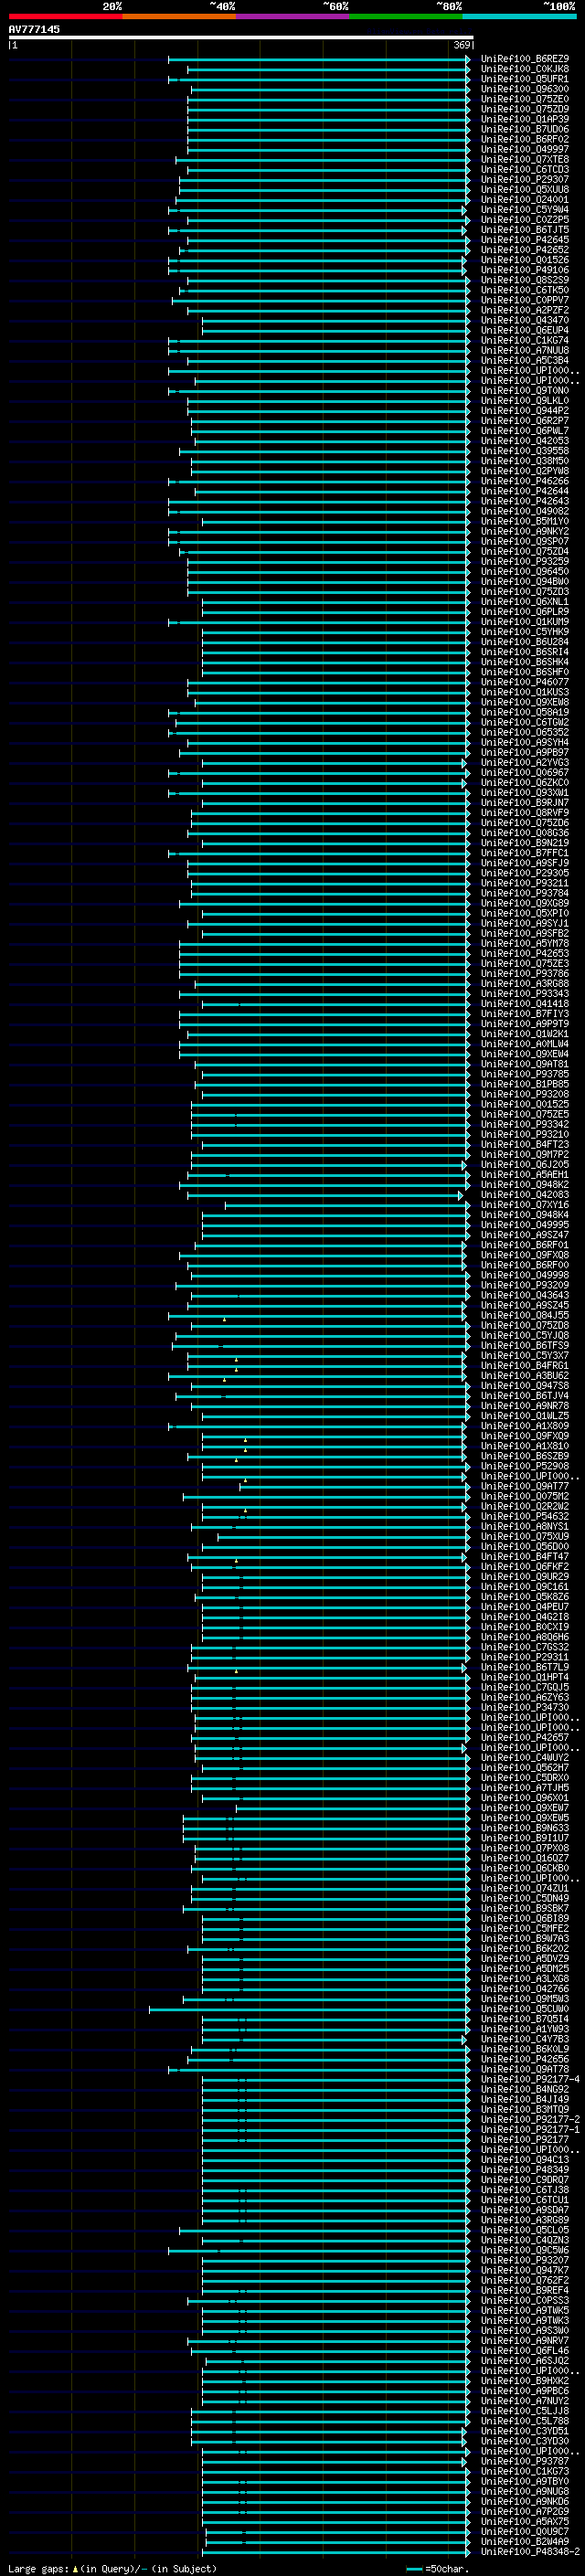
Task: Select hit label UniRef100_Q94C13
Action: pos(525,2160)
